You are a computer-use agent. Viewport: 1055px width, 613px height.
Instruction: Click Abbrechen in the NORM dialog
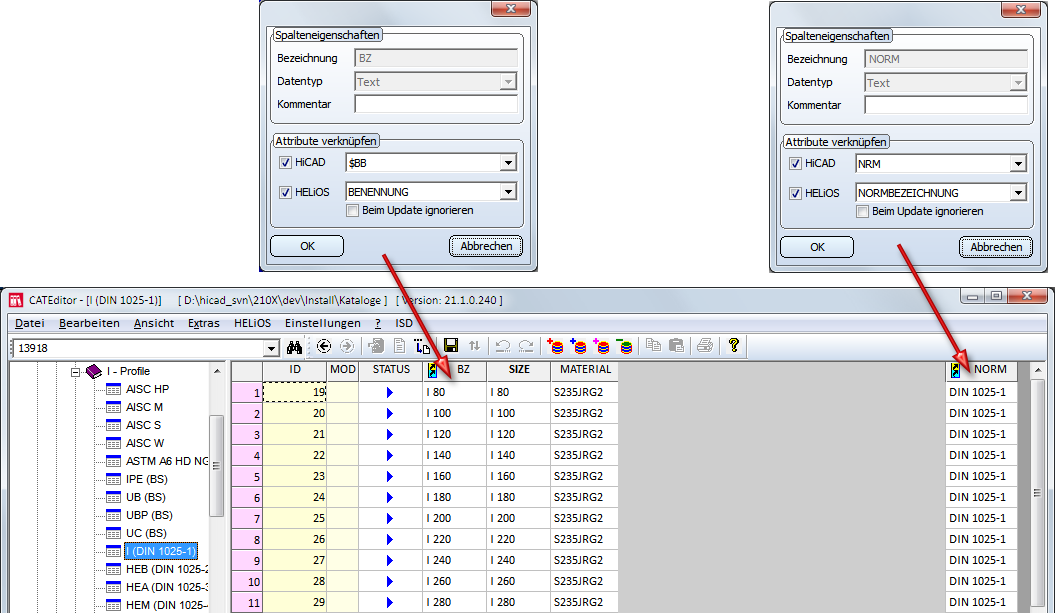coord(996,246)
